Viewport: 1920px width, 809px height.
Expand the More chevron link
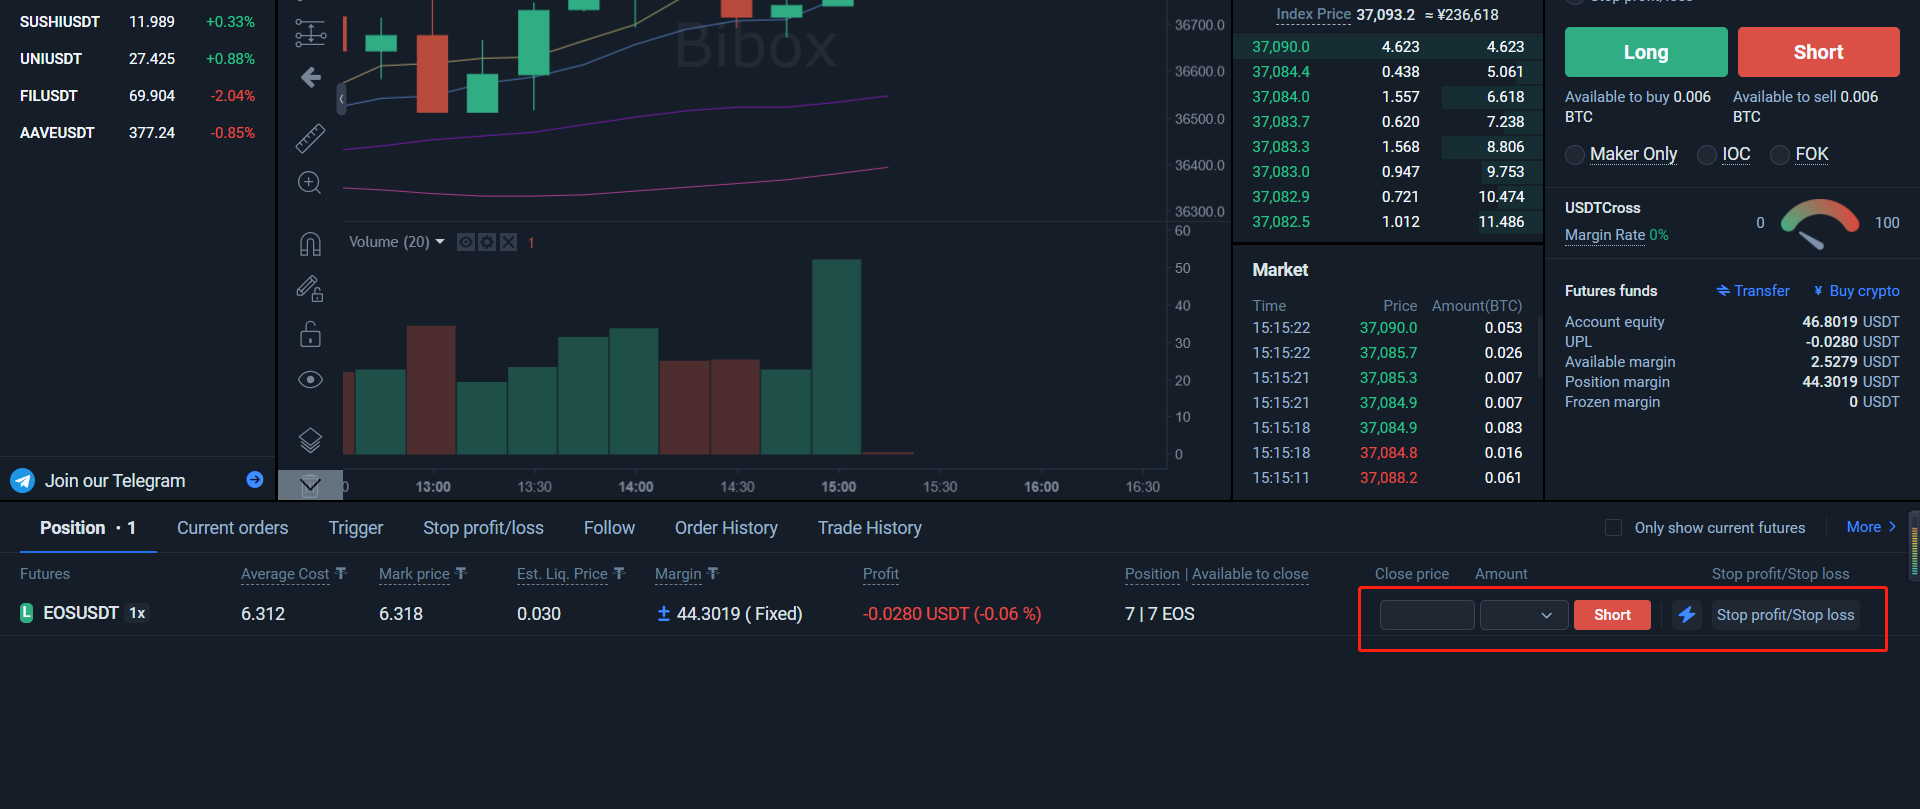(1871, 527)
